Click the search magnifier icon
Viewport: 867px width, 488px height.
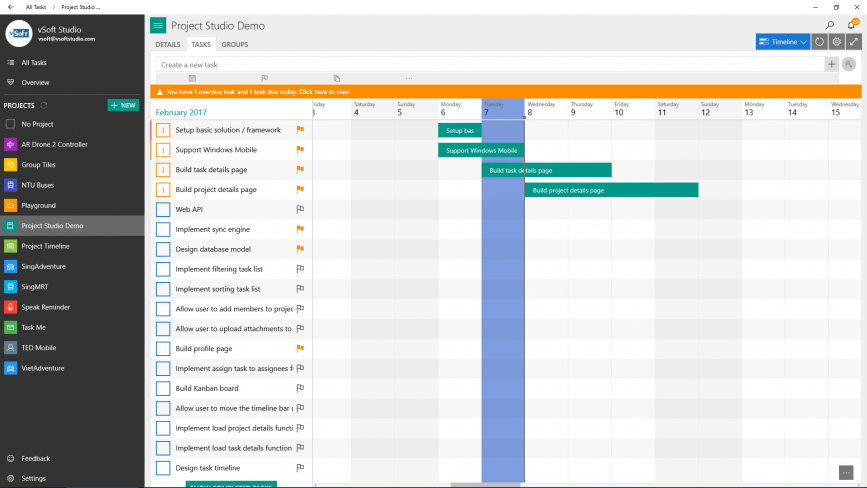point(829,25)
